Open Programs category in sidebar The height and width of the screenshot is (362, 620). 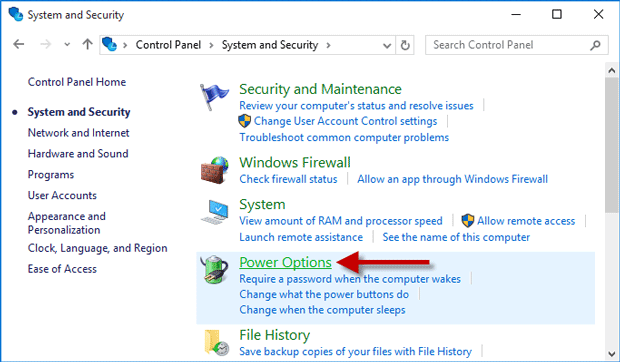51,175
